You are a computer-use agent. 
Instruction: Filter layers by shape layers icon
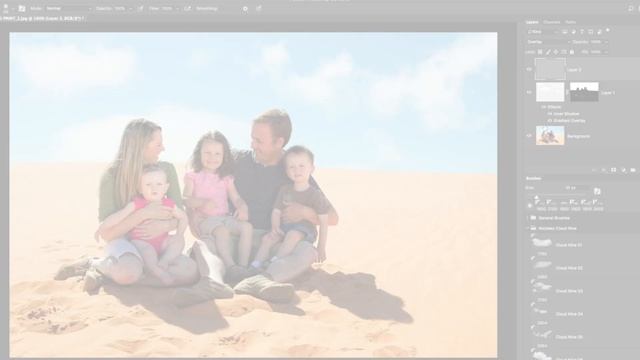click(591, 31)
